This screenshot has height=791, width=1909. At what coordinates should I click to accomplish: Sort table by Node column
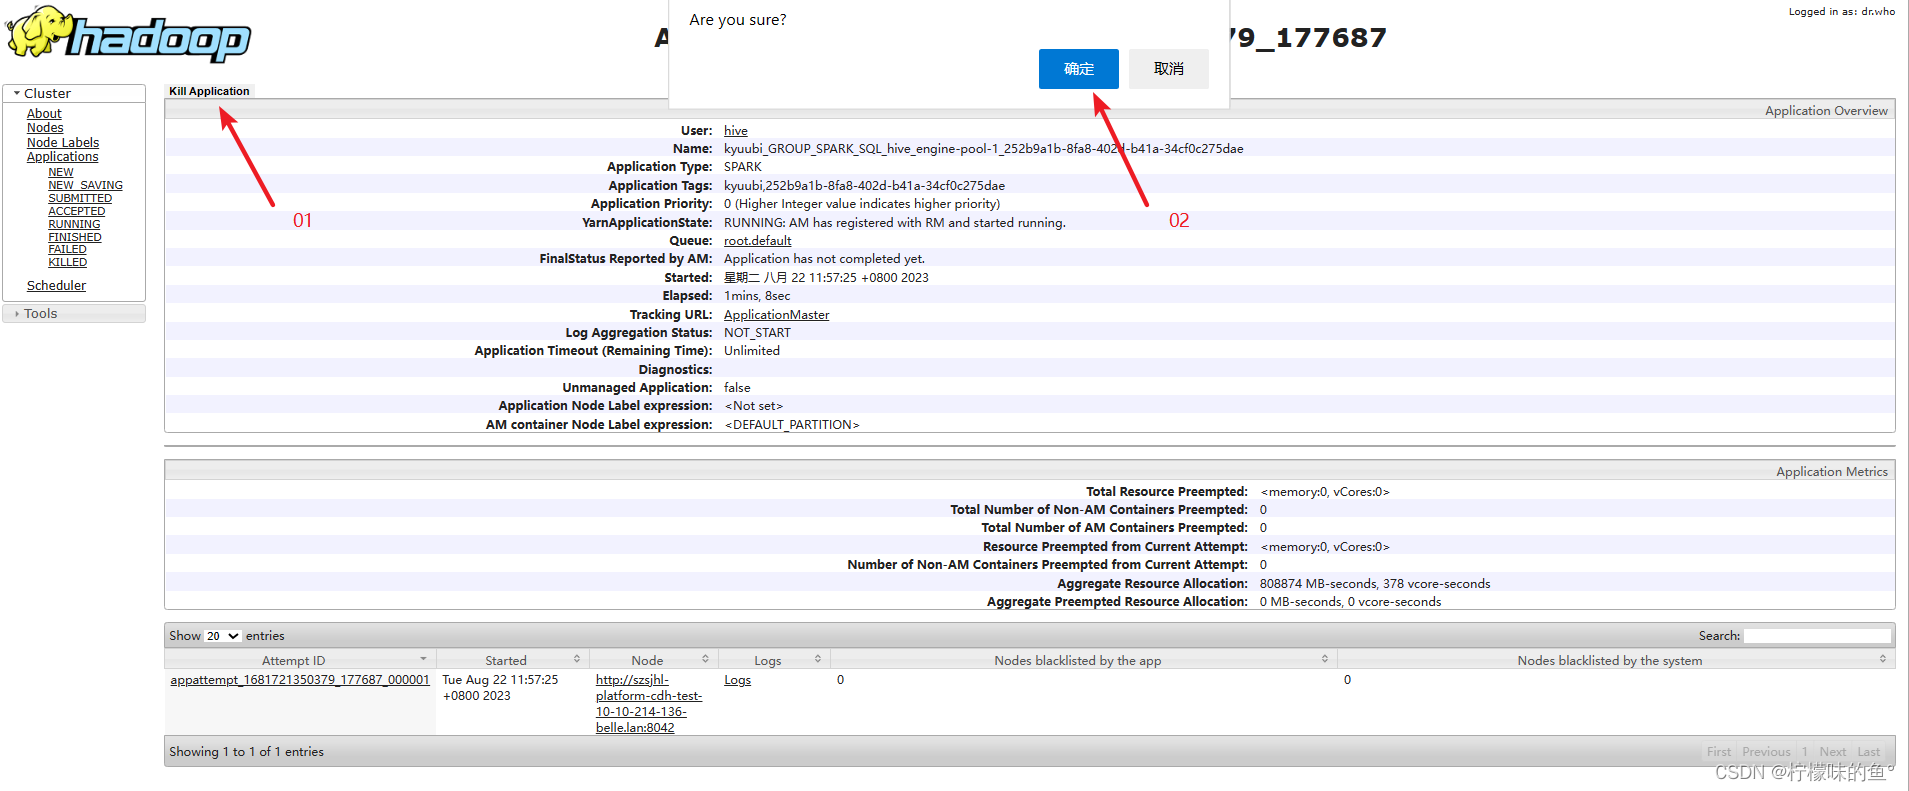654,661
